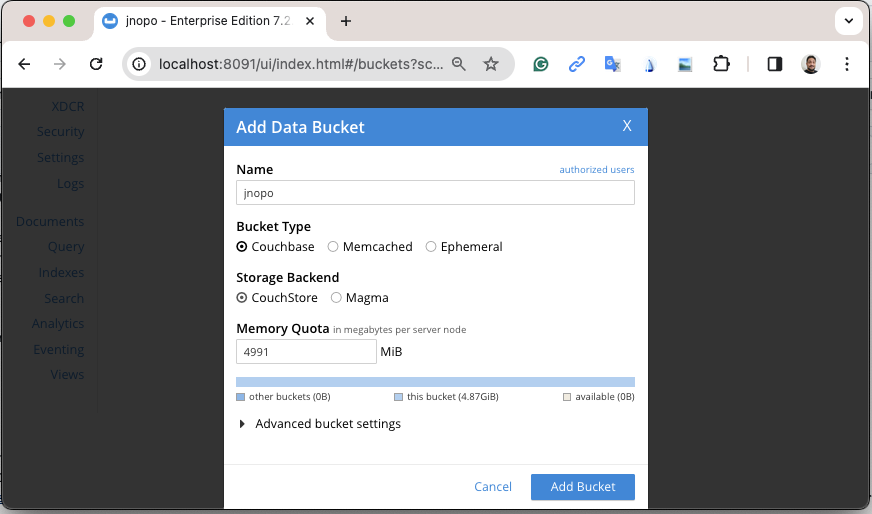Click the this bucket legend swatch
The image size is (872, 514).
[x=398, y=397]
